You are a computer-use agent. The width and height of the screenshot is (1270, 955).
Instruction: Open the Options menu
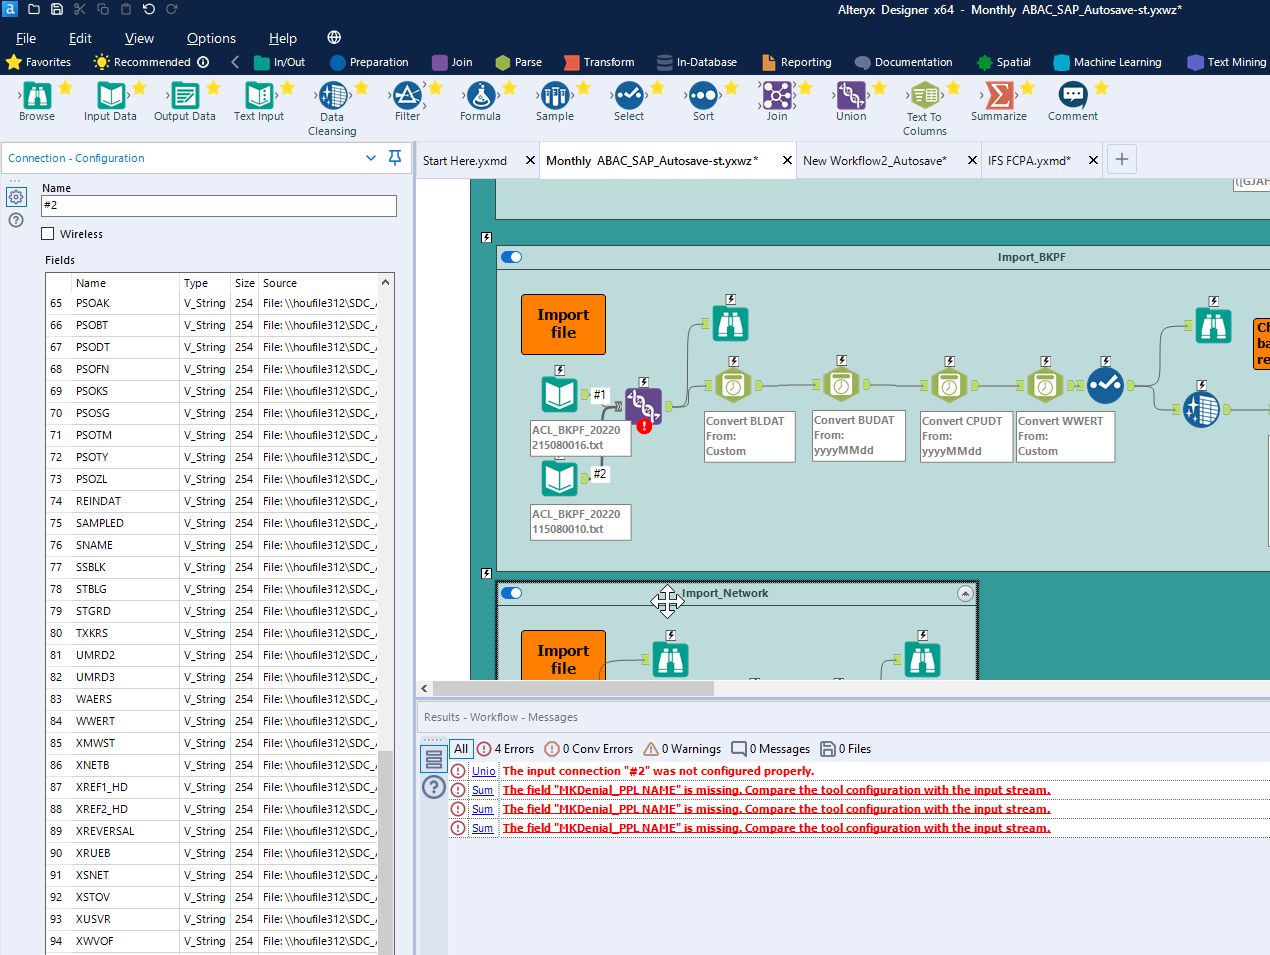click(210, 38)
